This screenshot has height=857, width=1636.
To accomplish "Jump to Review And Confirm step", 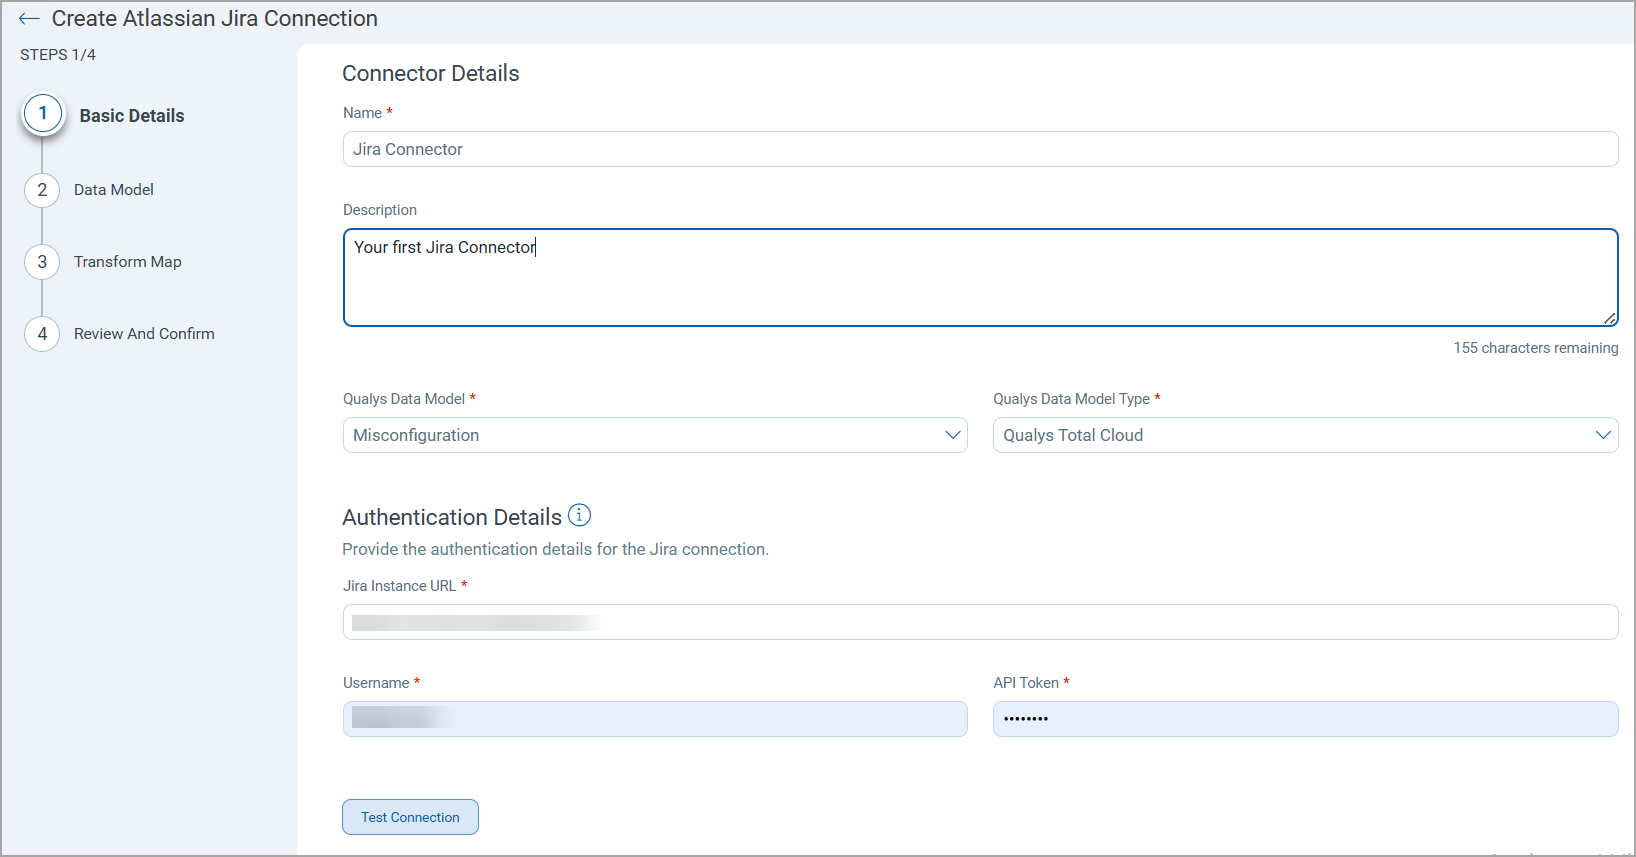I will coord(144,334).
